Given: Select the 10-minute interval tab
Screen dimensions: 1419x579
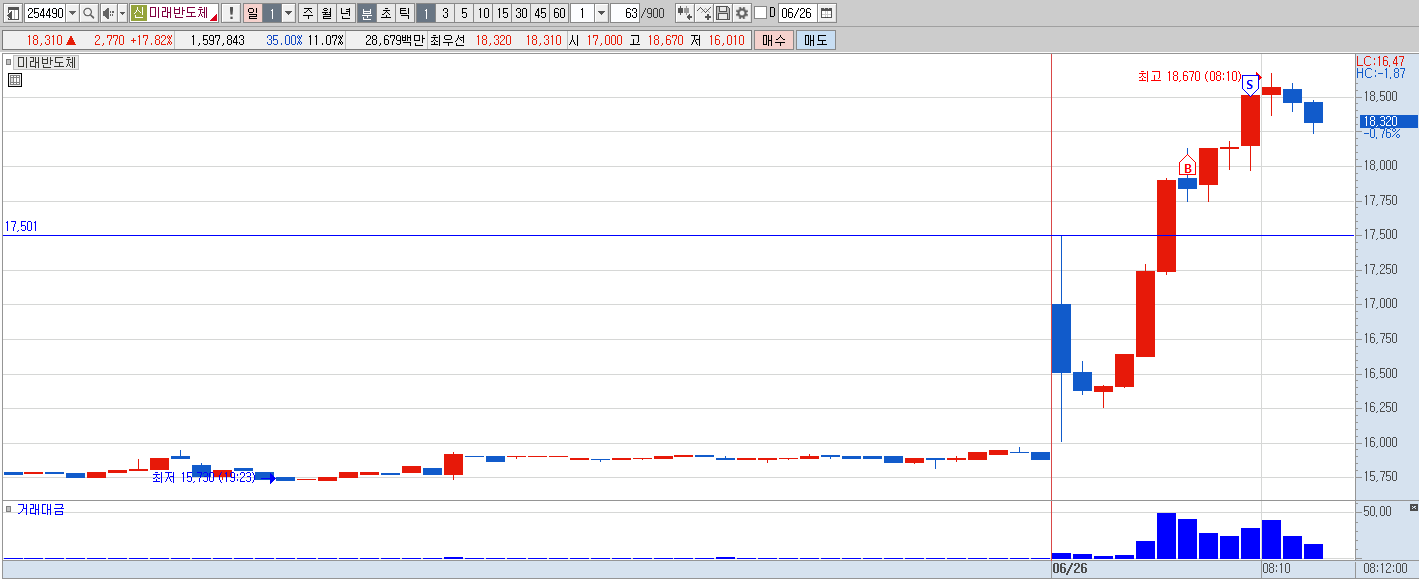Looking at the screenshot, I should [x=483, y=13].
